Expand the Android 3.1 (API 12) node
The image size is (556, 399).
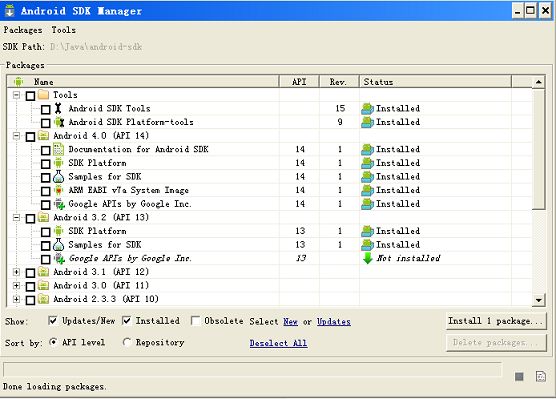click(x=16, y=272)
